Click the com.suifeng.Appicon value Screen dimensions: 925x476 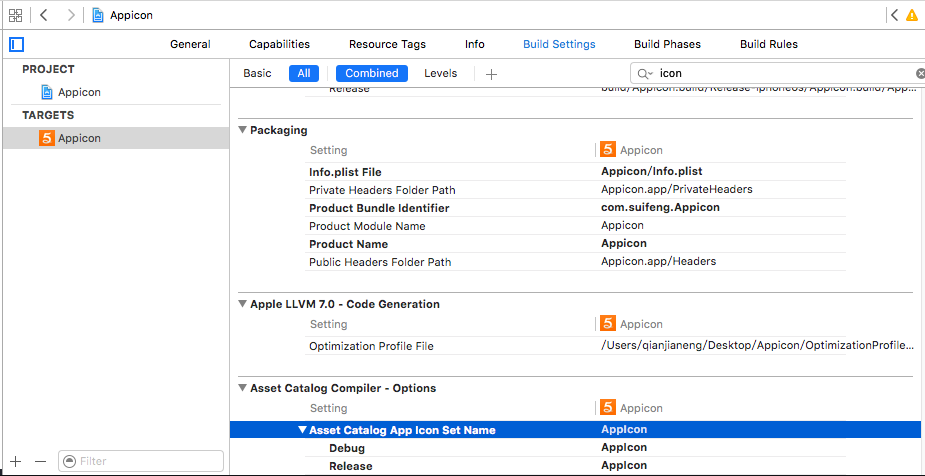pos(660,208)
